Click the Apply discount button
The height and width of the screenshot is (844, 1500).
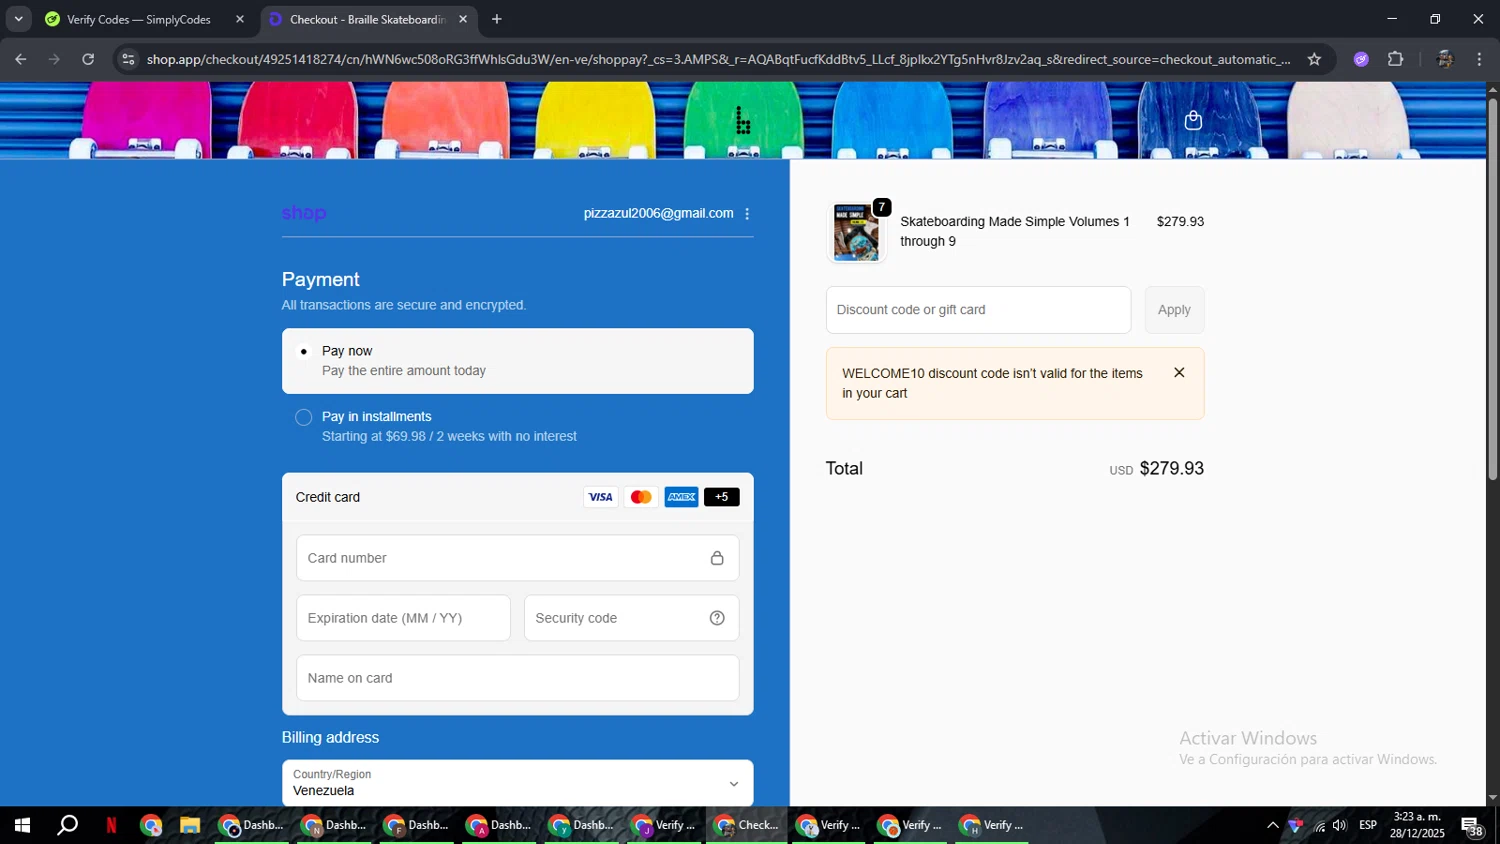click(x=1174, y=310)
